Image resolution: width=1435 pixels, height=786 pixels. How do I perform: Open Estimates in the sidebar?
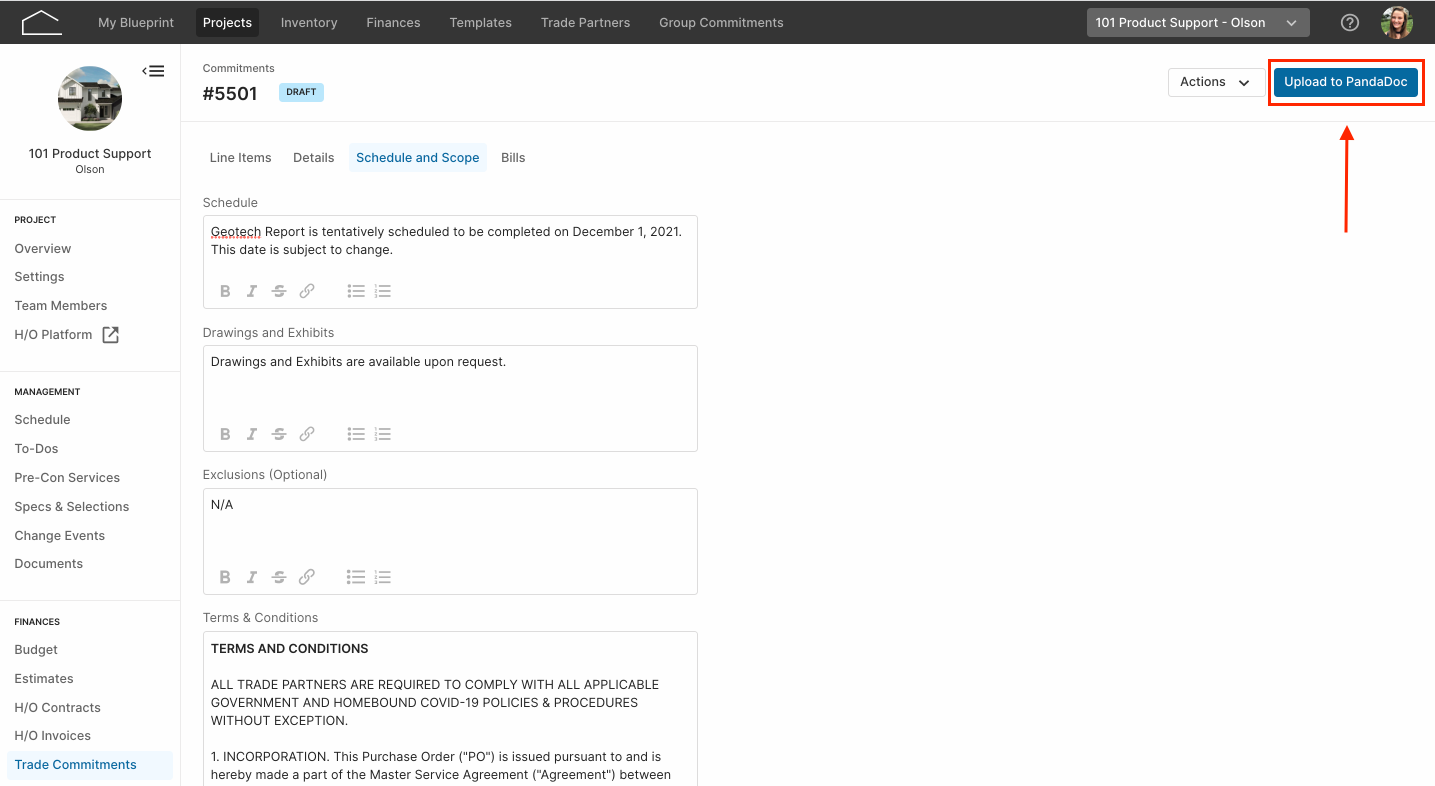[x=44, y=679]
